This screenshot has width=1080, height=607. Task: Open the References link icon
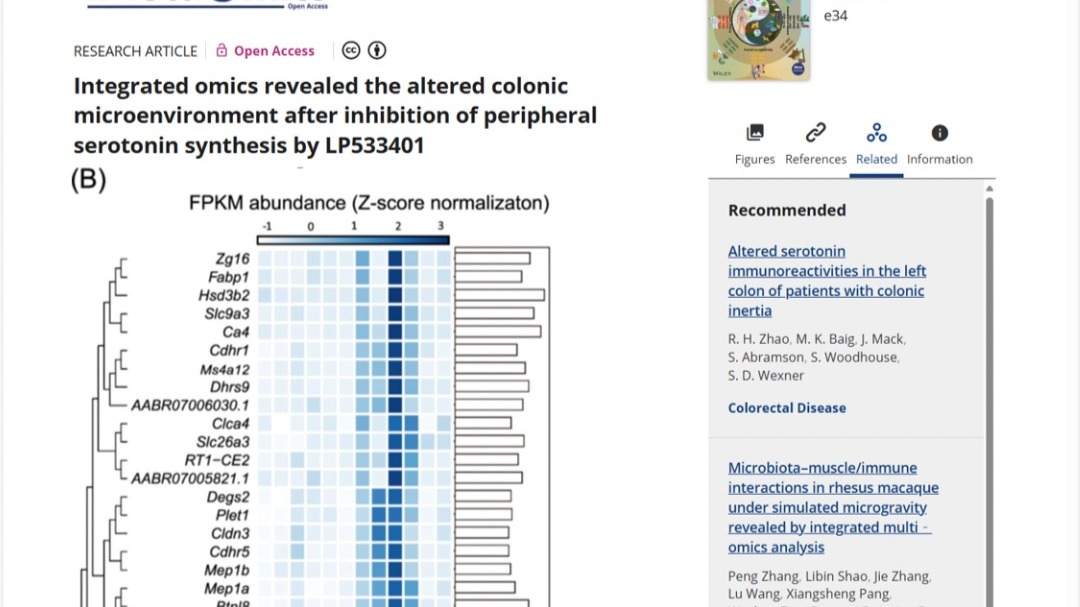click(816, 133)
